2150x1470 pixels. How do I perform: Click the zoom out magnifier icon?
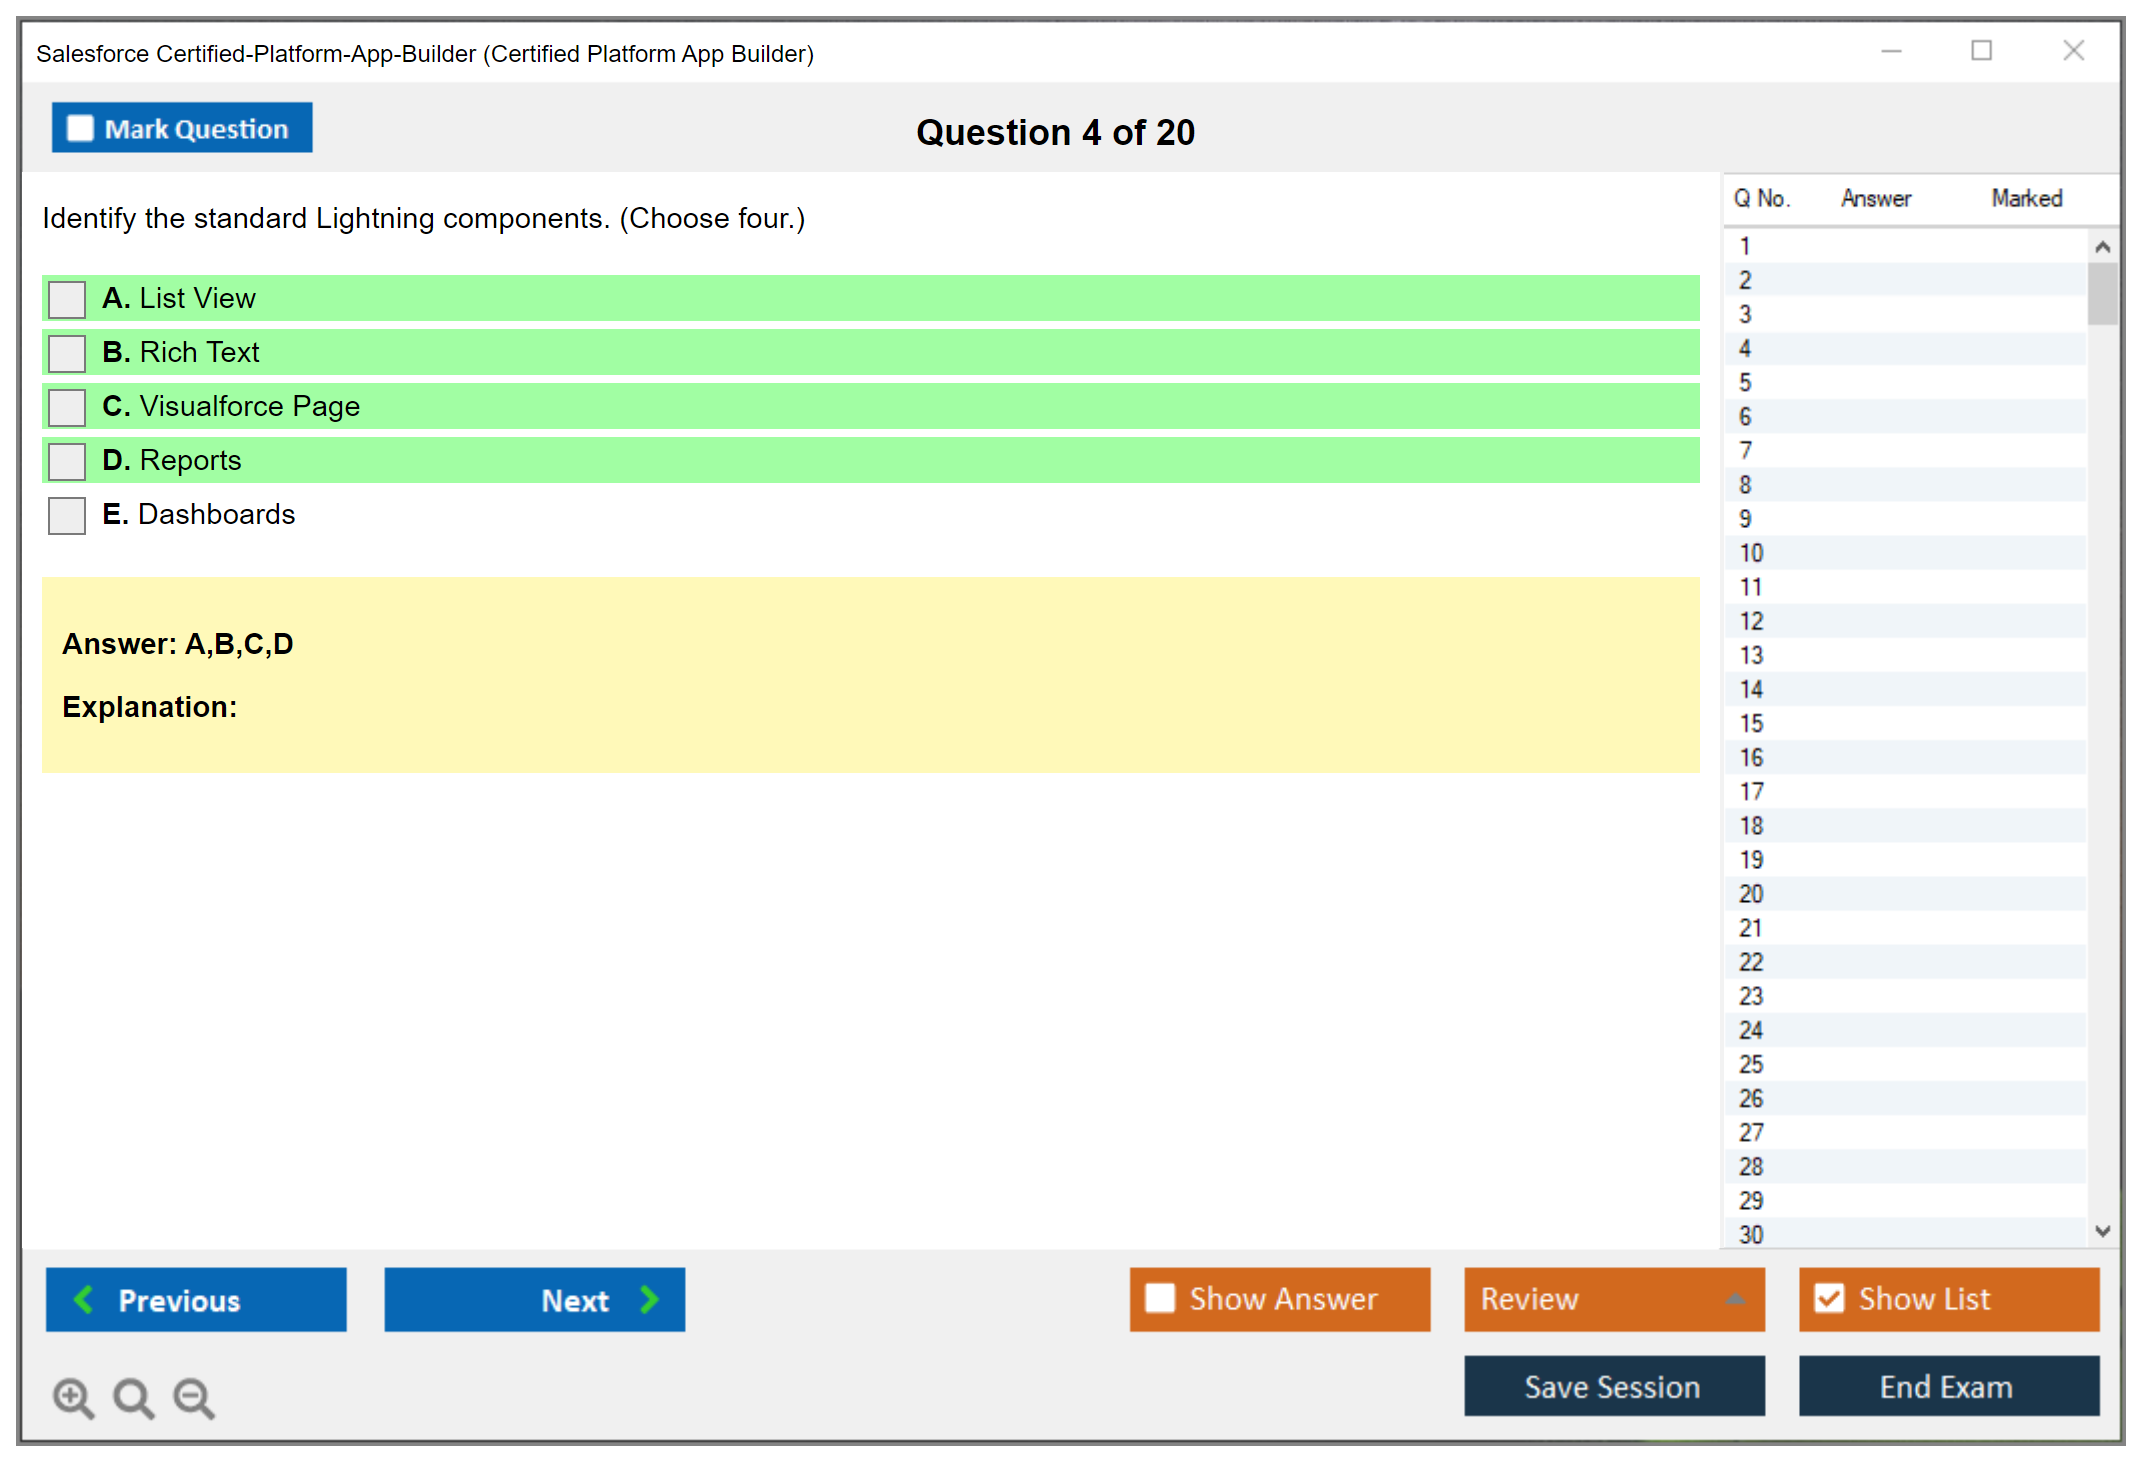[193, 1397]
